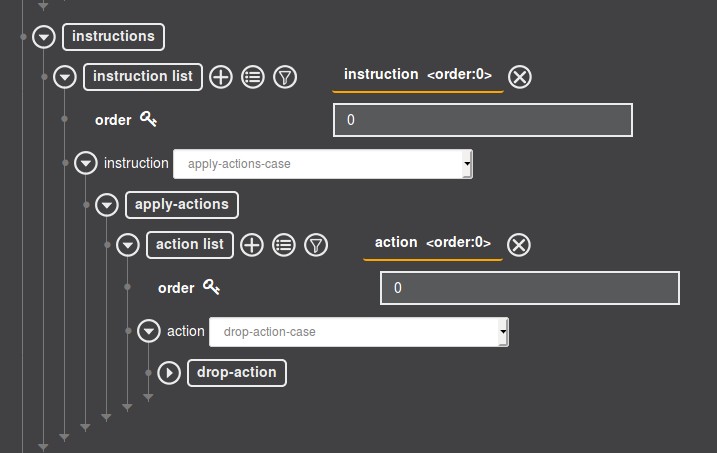Remove instruction order:0 entry

pos(519,76)
